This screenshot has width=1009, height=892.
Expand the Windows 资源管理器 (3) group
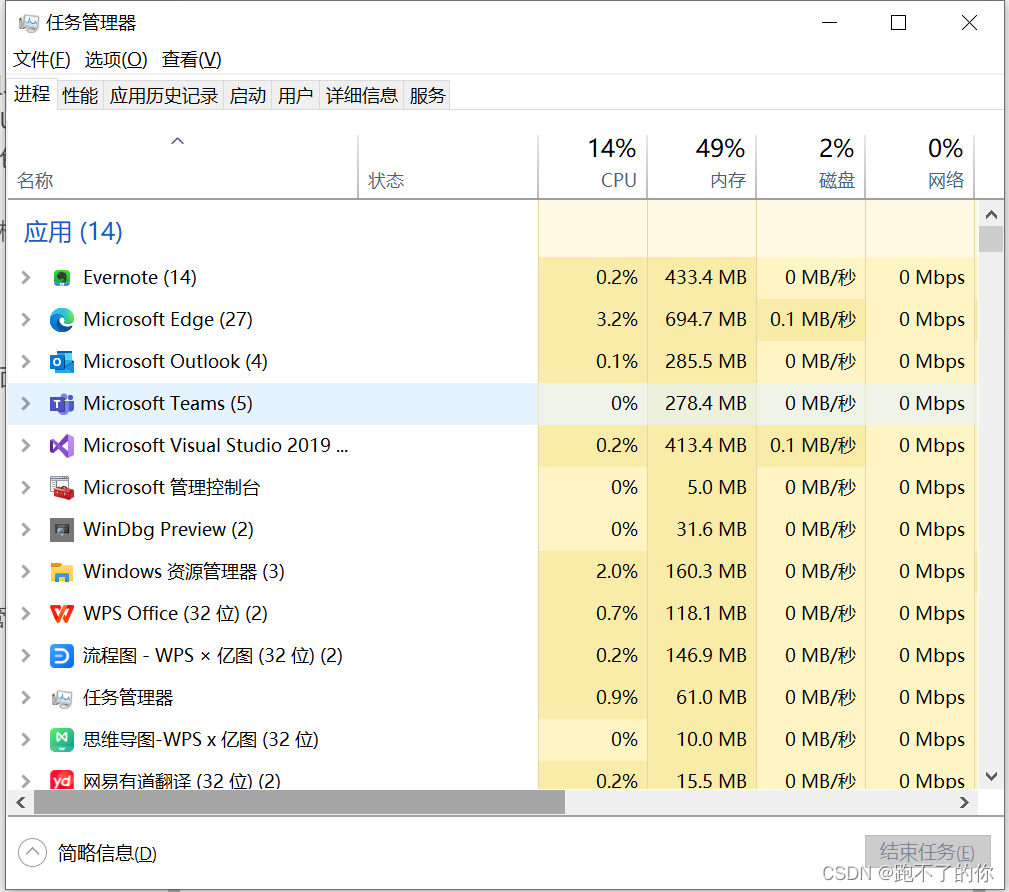click(26, 571)
